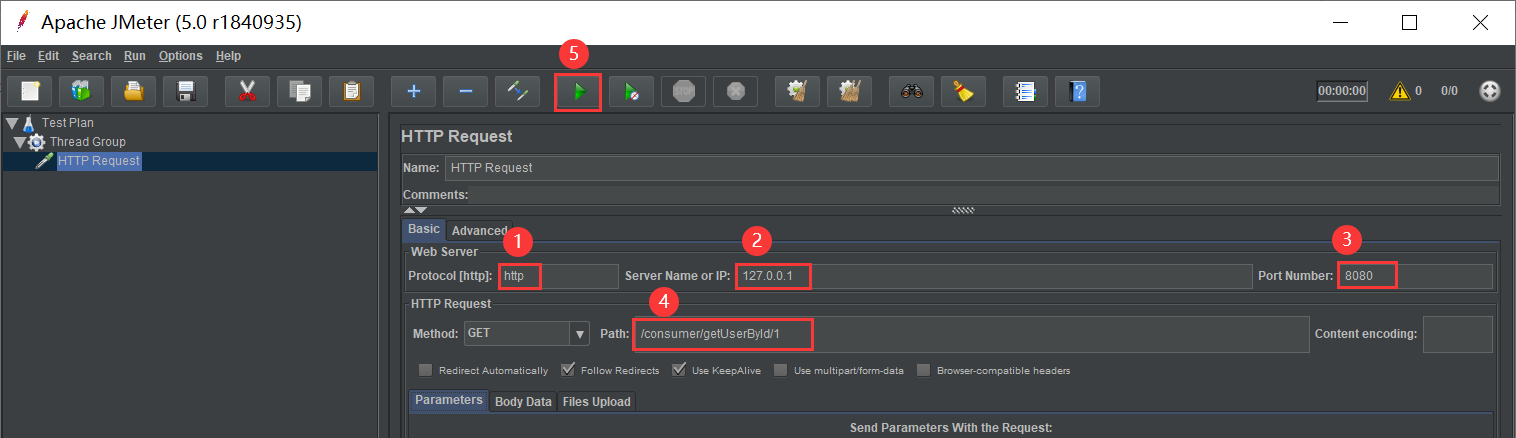The width and height of the screenshot is (1516, 438).
Task: Click the comments panel collapse arrows
Action: (x=415, y=210)
